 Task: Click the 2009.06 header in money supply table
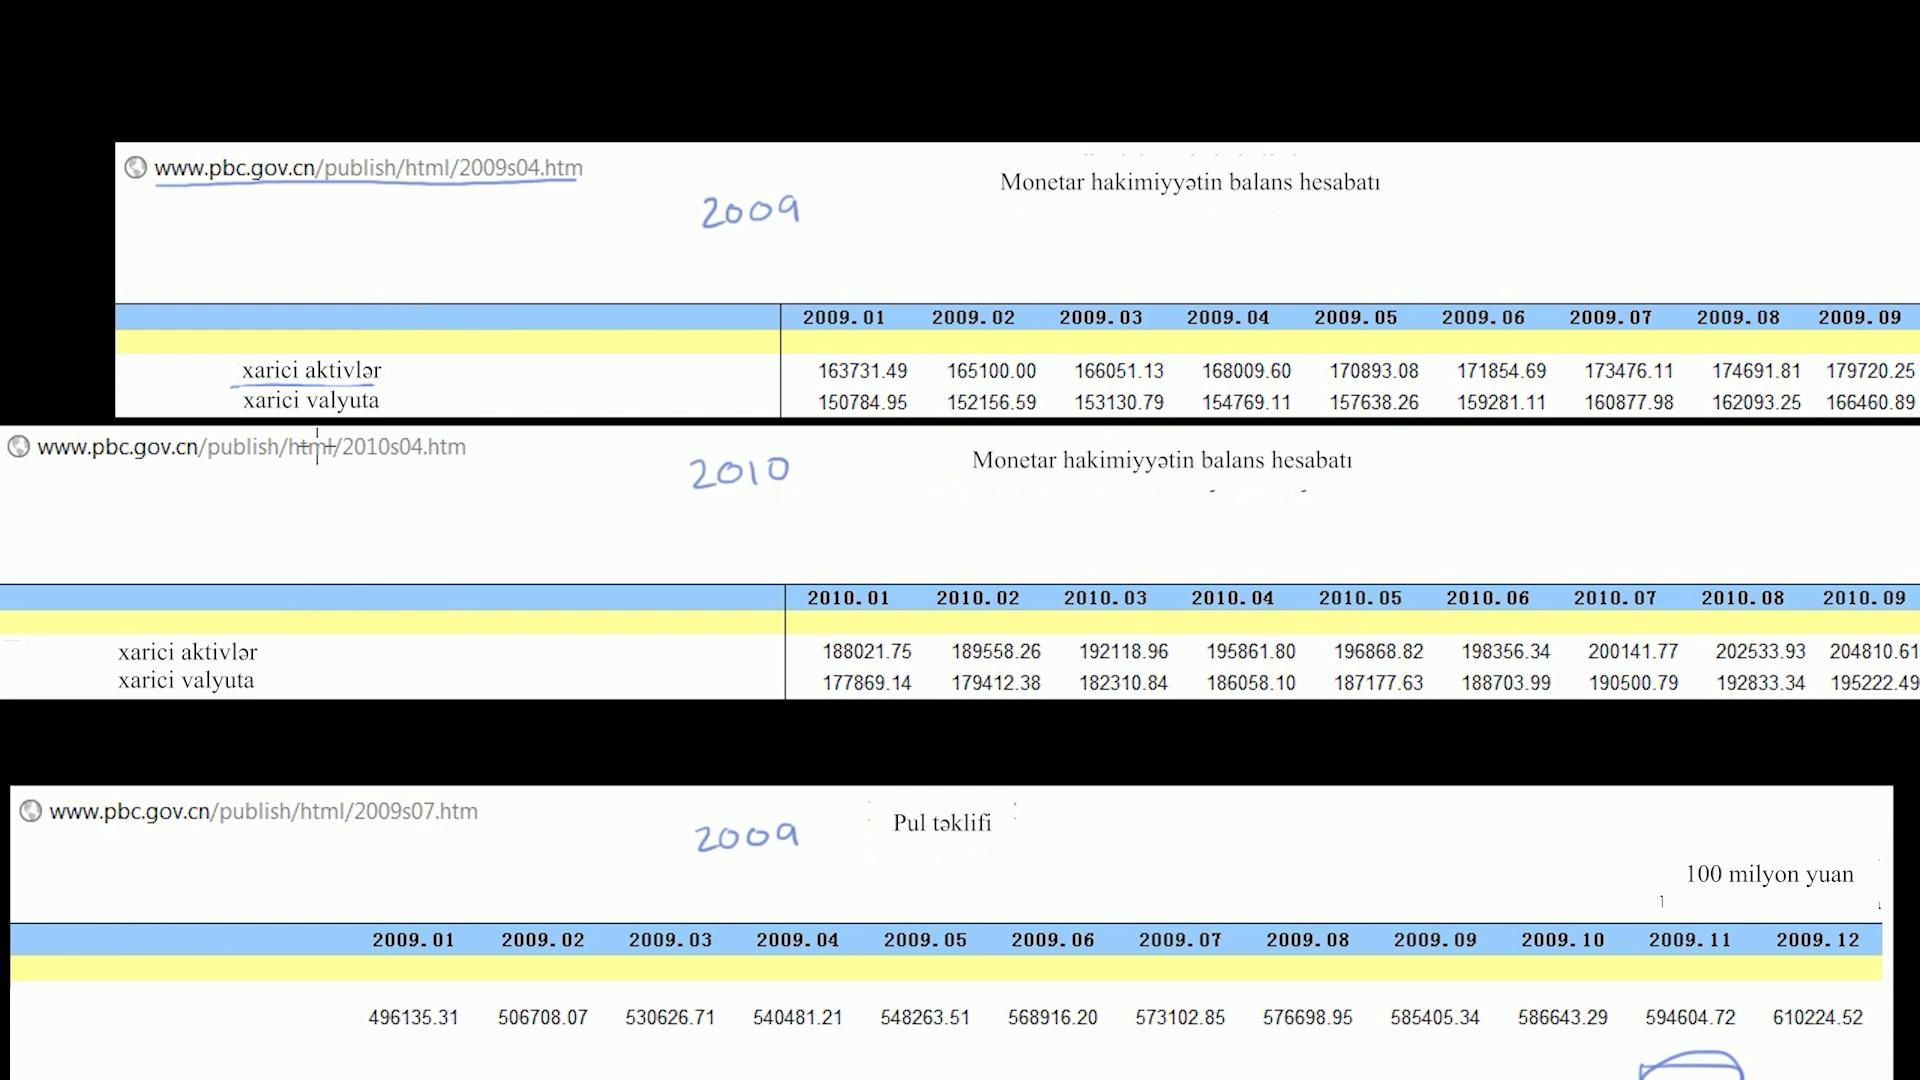1053,940
